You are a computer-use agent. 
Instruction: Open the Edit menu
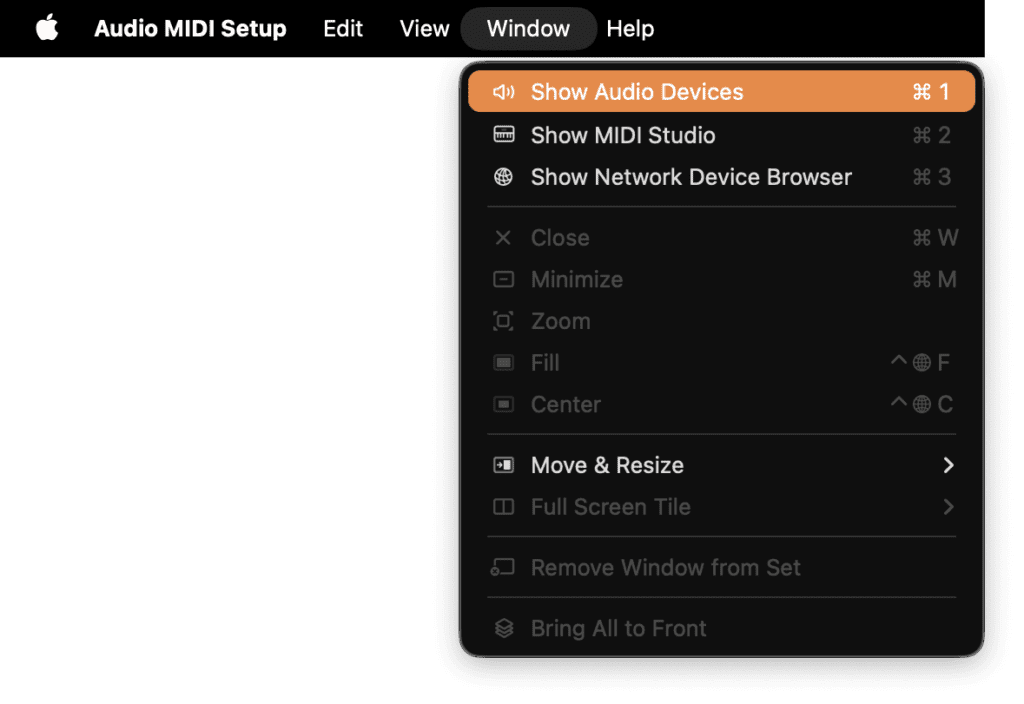pos(343,29)
